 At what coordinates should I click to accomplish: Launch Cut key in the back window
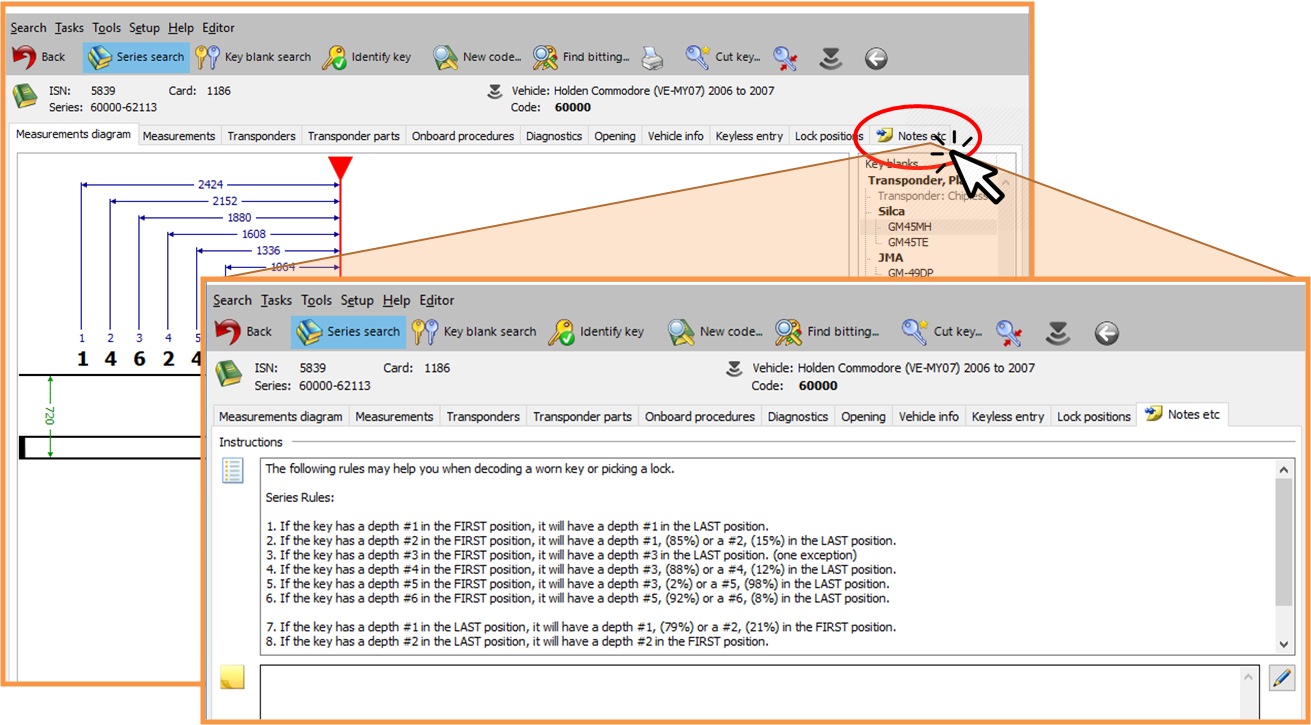723,57
